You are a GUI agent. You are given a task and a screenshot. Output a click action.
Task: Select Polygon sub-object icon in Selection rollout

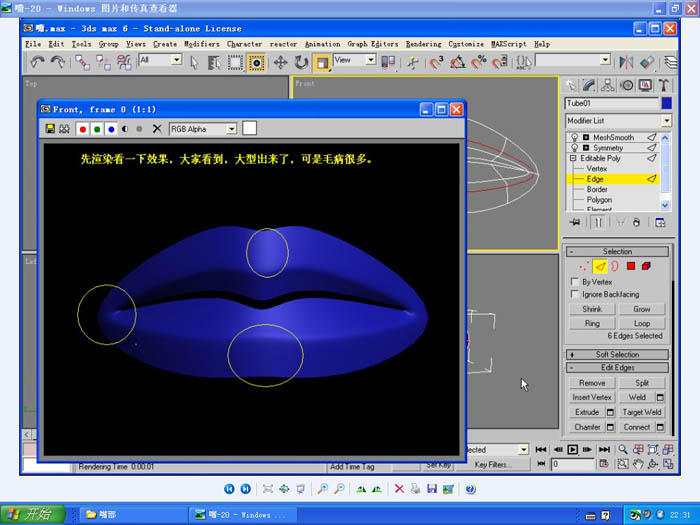click(630, 267)
